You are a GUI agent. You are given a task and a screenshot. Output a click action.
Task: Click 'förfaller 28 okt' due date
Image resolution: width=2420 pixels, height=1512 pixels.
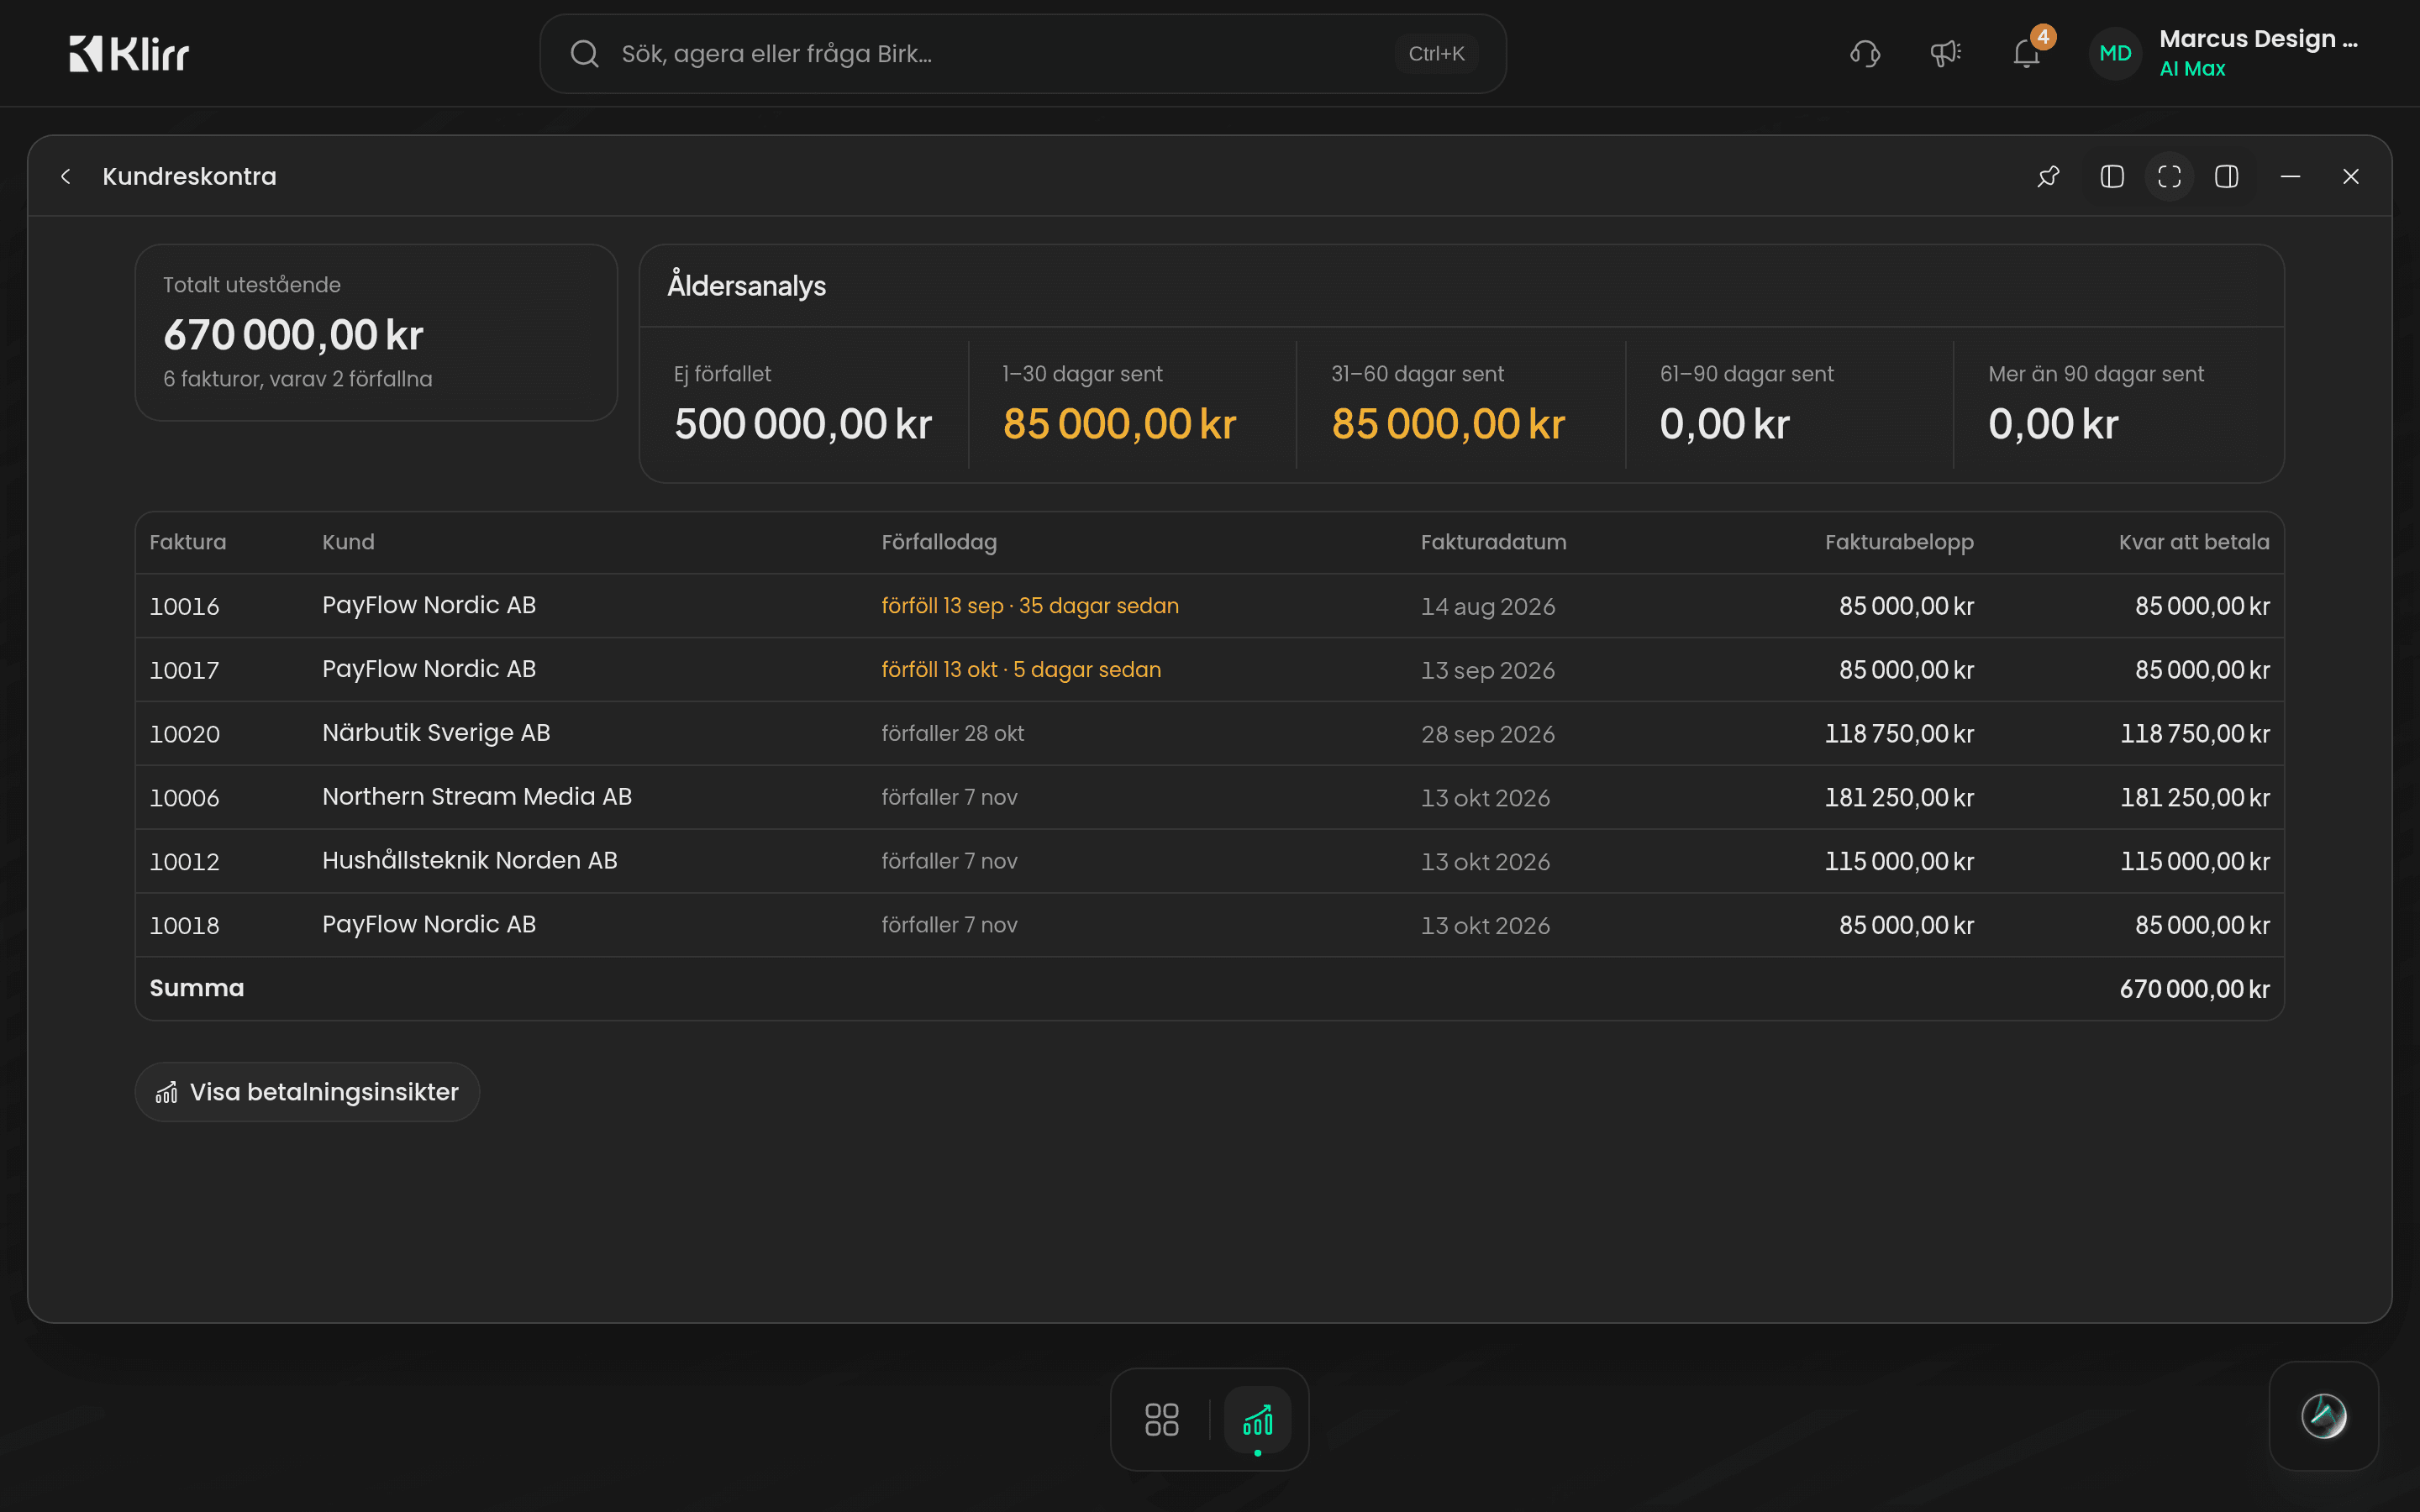(x=952, y=734)
